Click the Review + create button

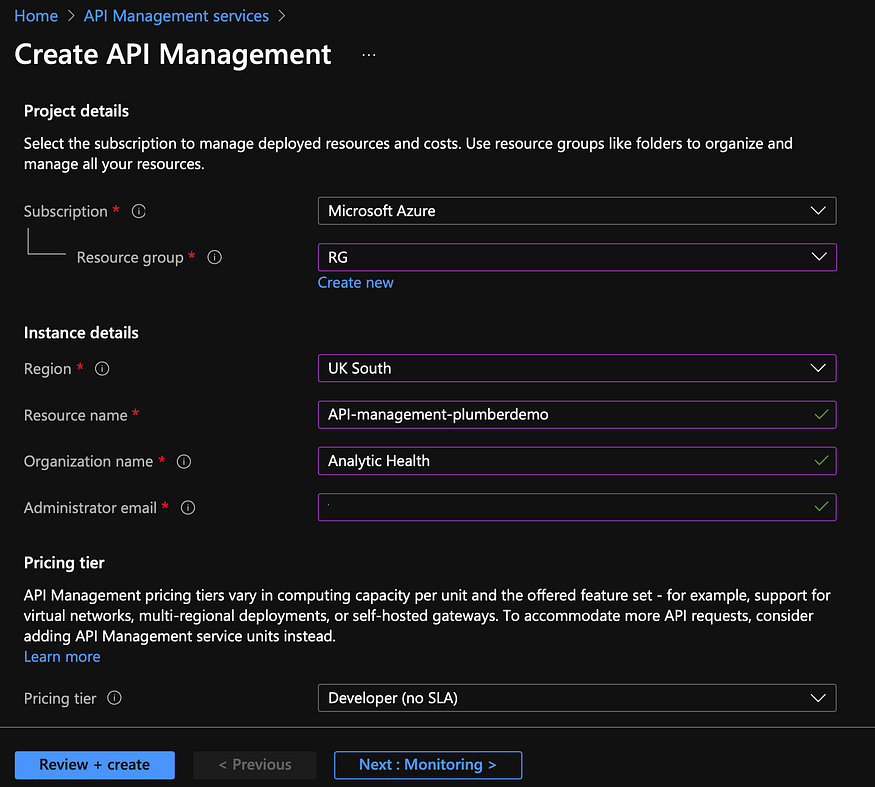click(95, 765)
